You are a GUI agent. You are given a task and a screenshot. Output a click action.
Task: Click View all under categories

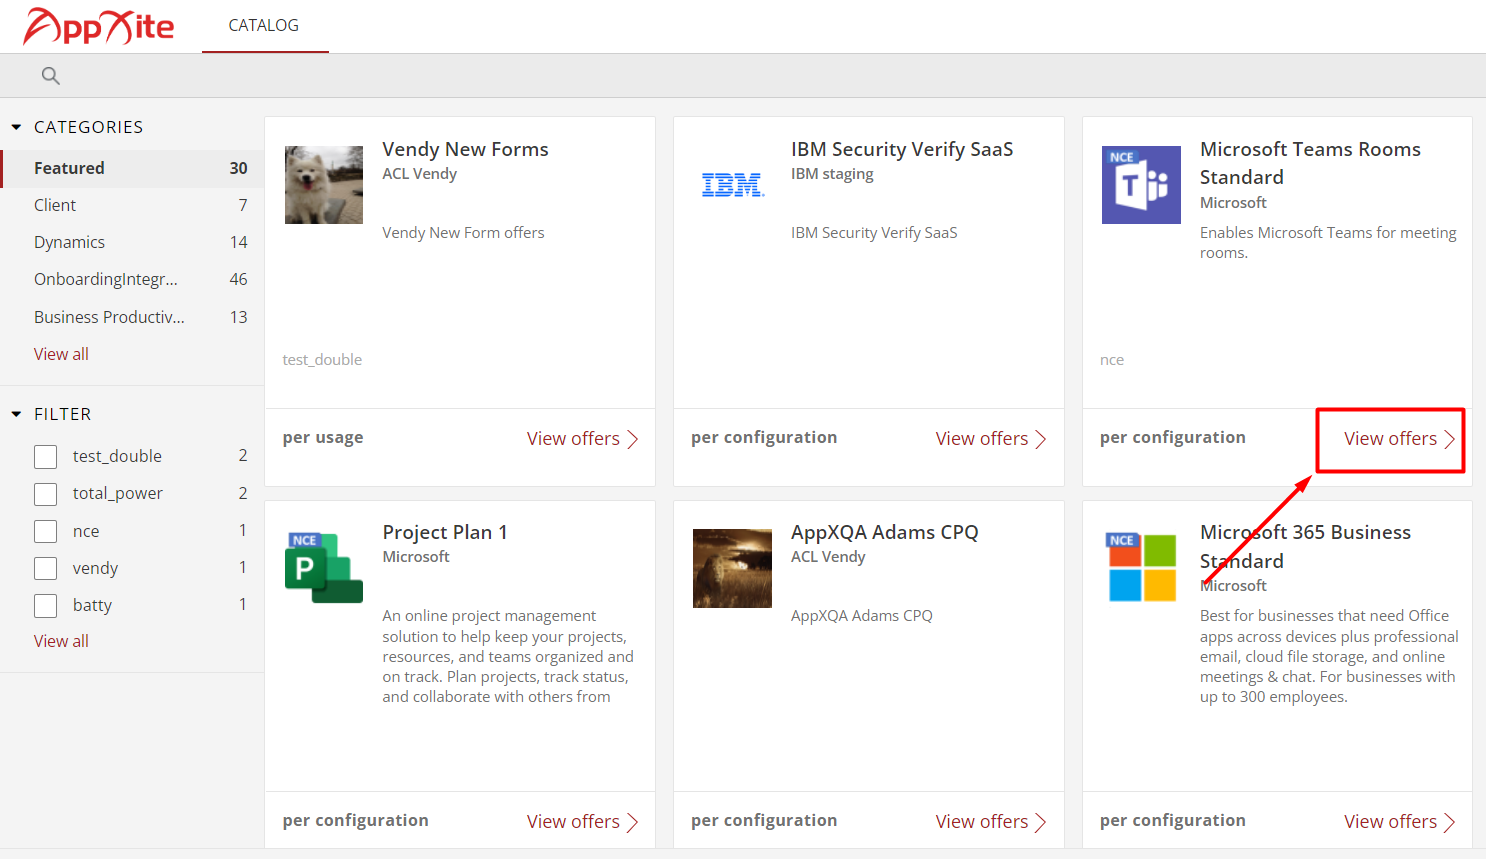coord(61,354)
